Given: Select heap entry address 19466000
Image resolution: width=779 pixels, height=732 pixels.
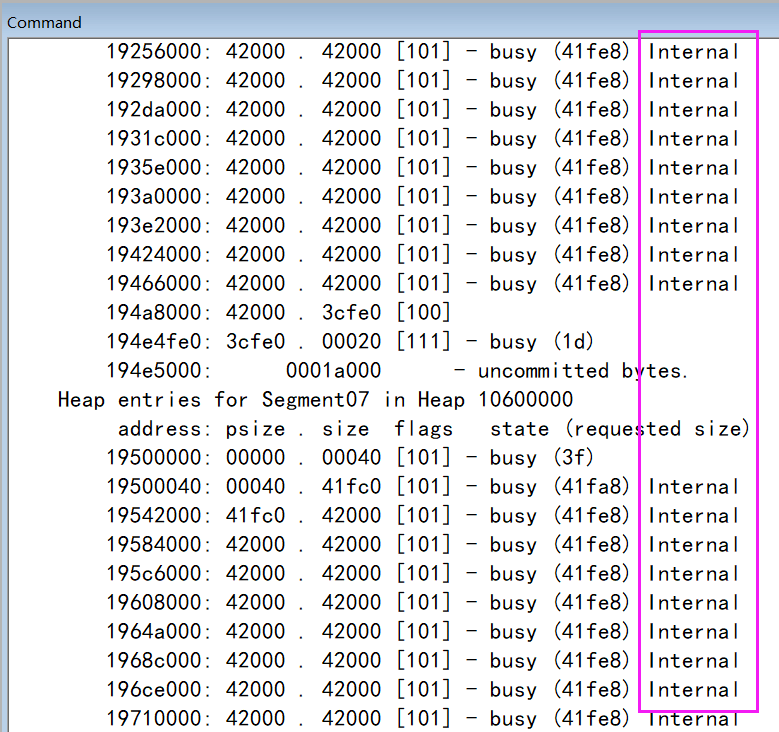Looking at the screenshot, I should coord(158,283).
